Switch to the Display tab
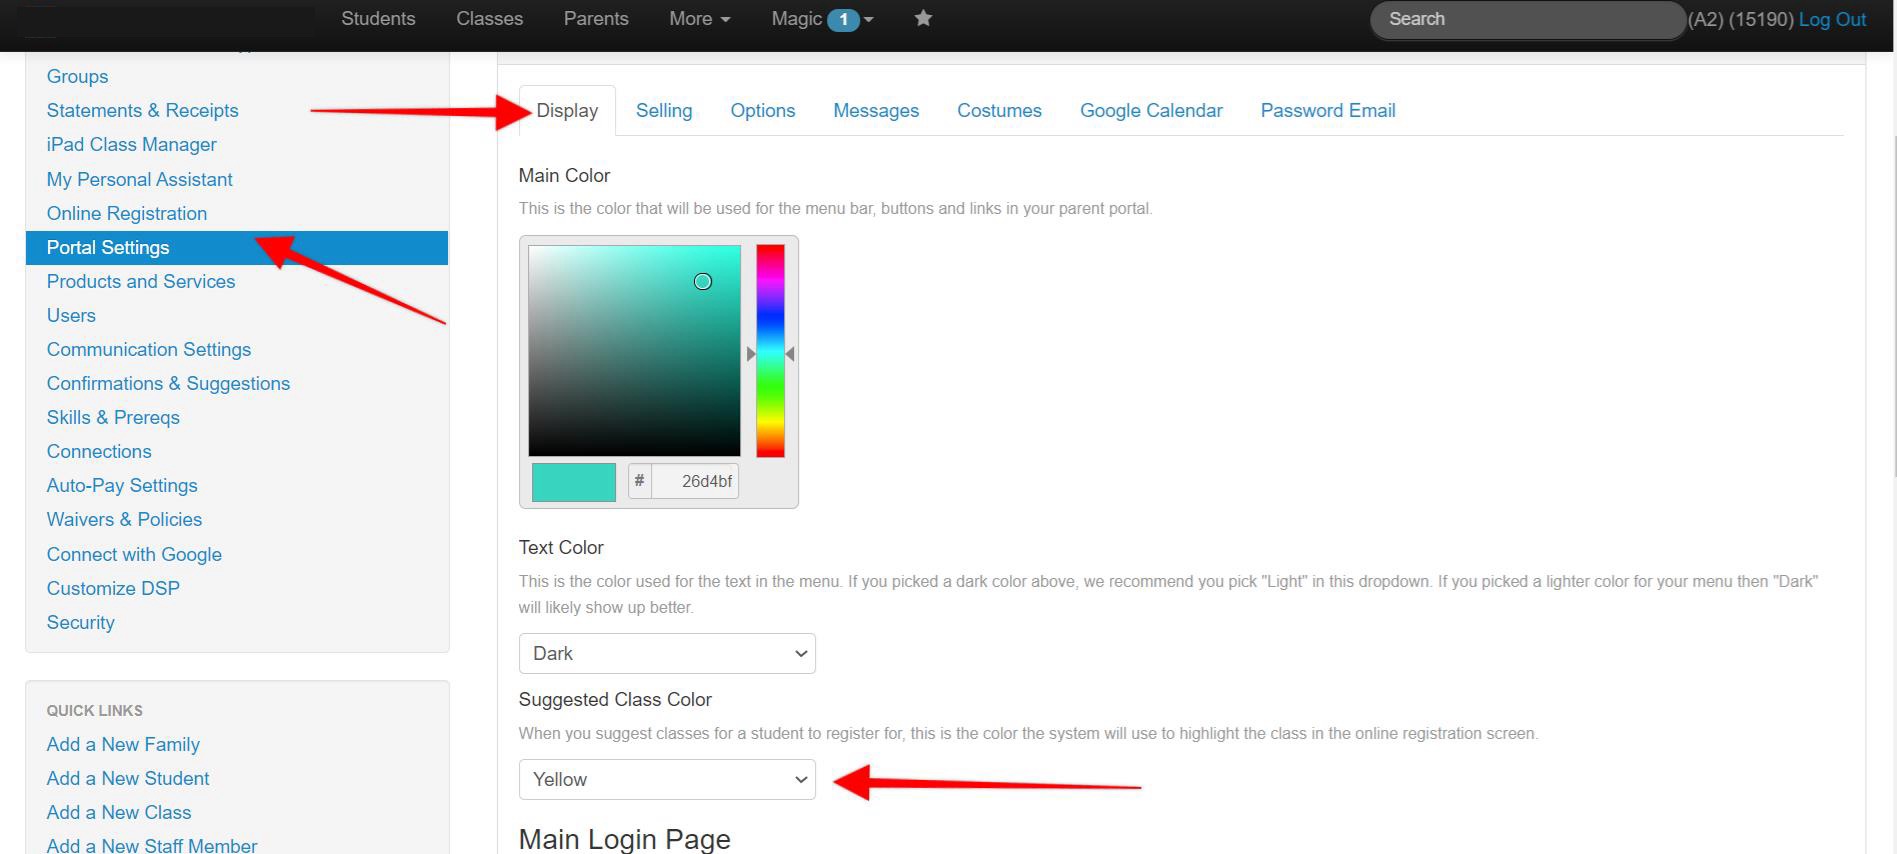 pyautogui.click(x=567, y=111)
